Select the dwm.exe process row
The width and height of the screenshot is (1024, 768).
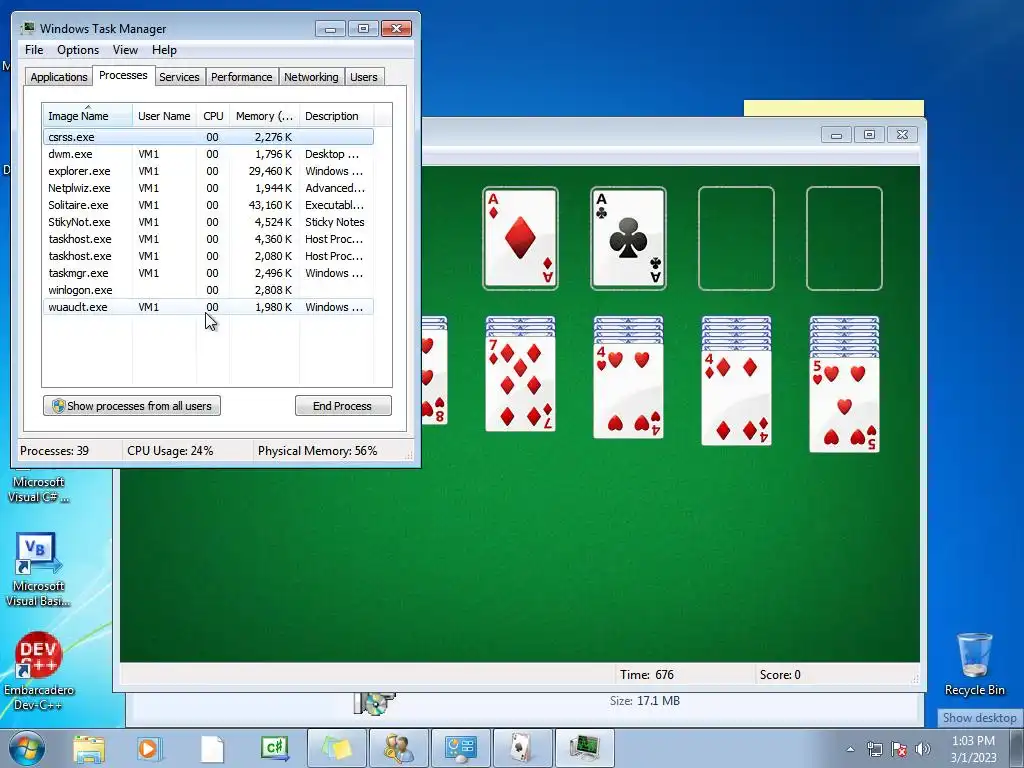[208, 154]
